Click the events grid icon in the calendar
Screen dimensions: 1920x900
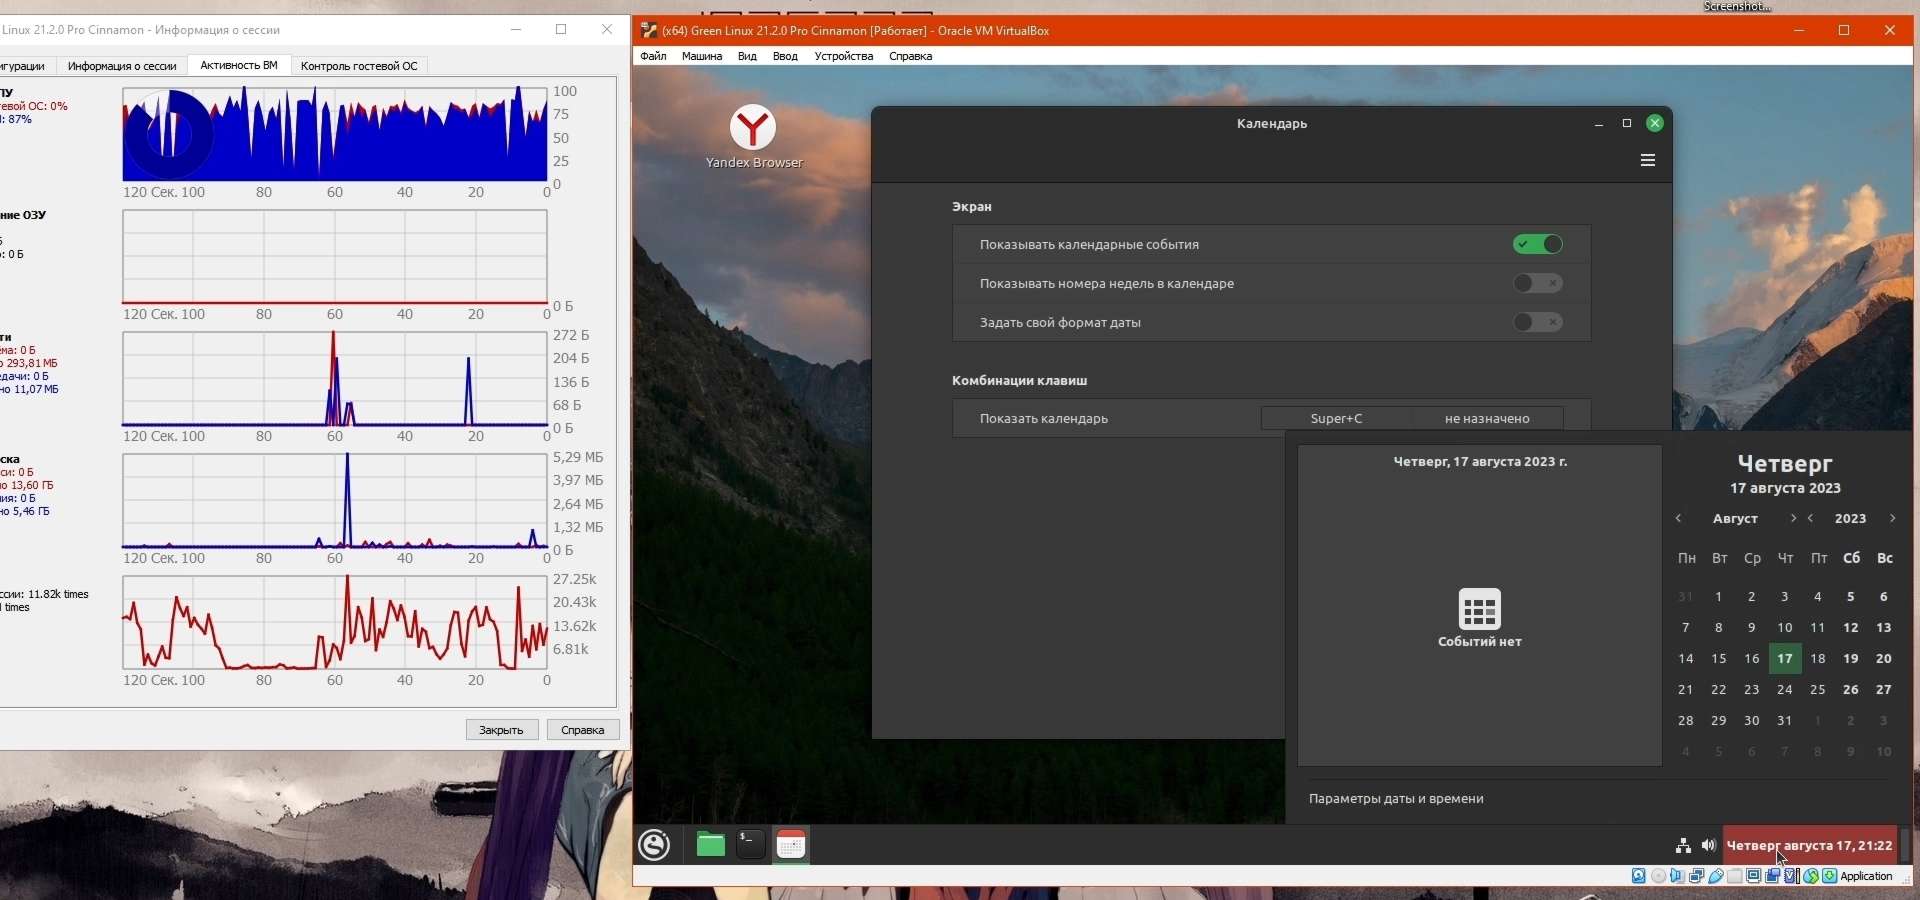tap(1480, 608)
